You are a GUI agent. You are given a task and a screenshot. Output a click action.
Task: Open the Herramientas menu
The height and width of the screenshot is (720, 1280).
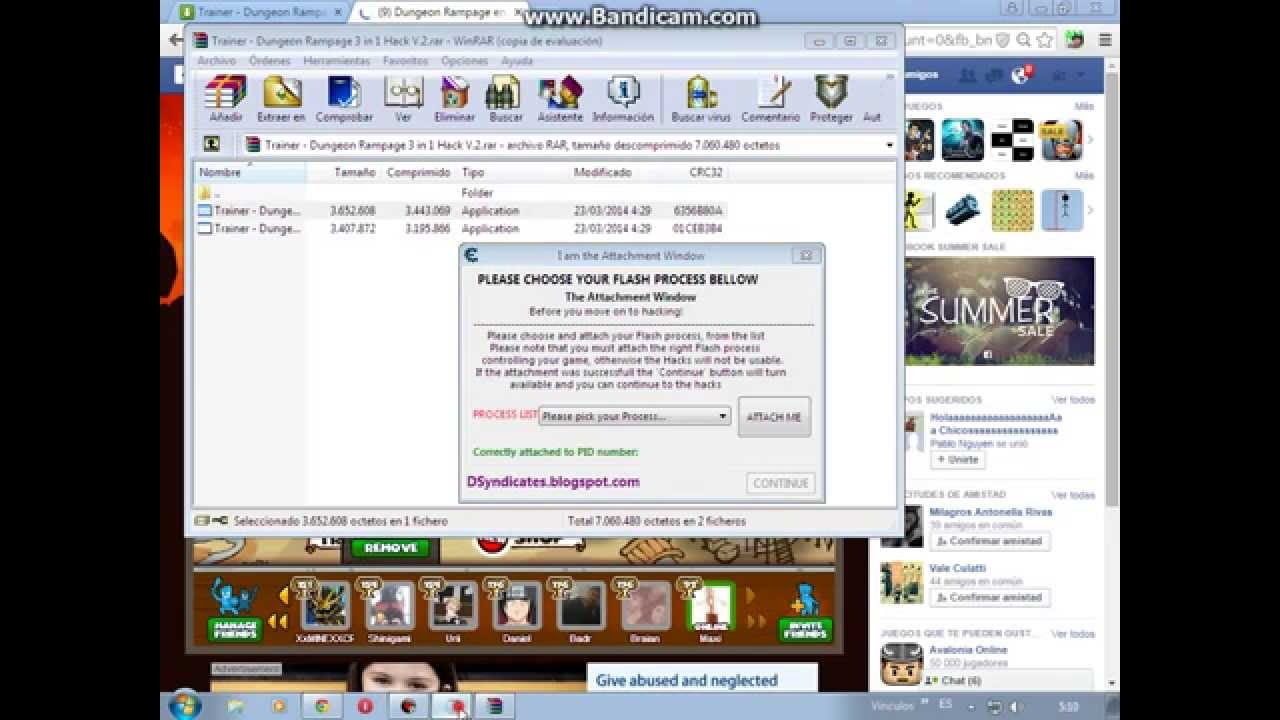pos(337,61)
